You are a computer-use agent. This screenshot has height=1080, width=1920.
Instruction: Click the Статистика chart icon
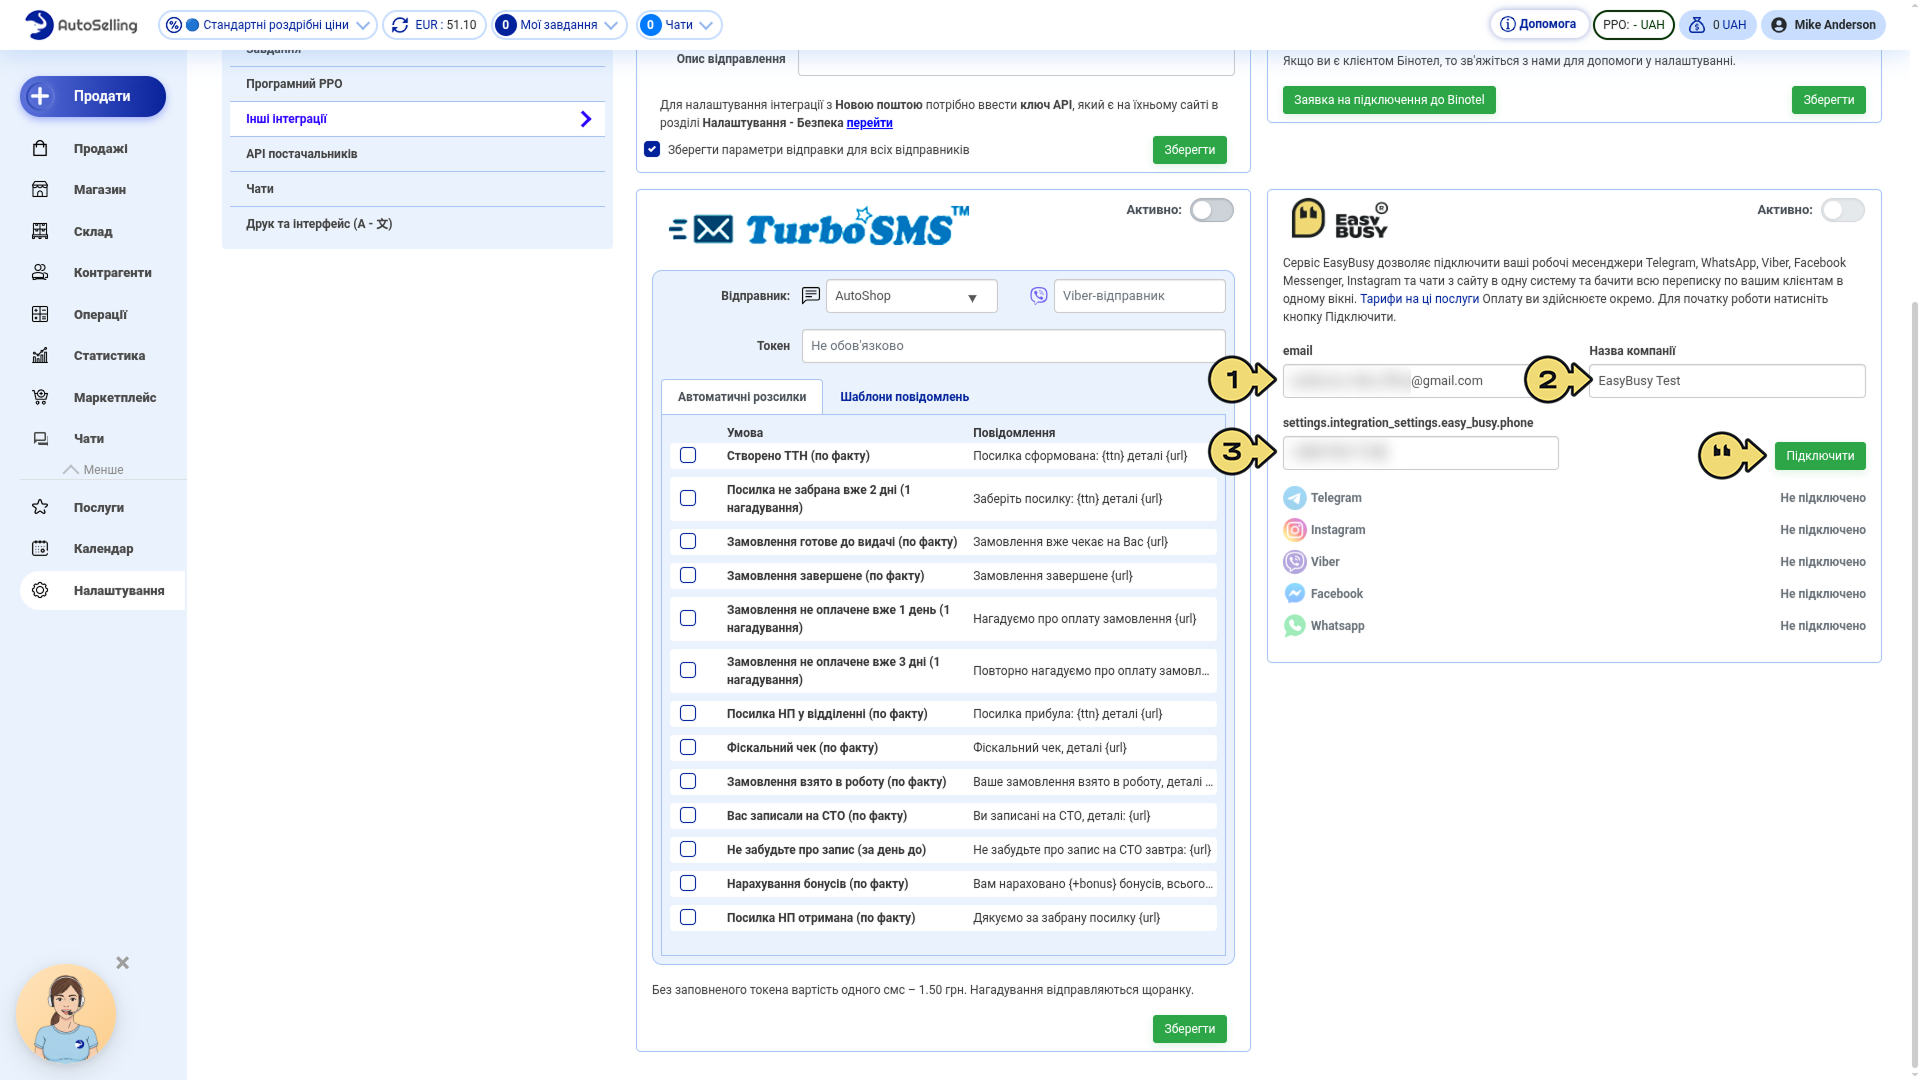(x=40, y=356)
